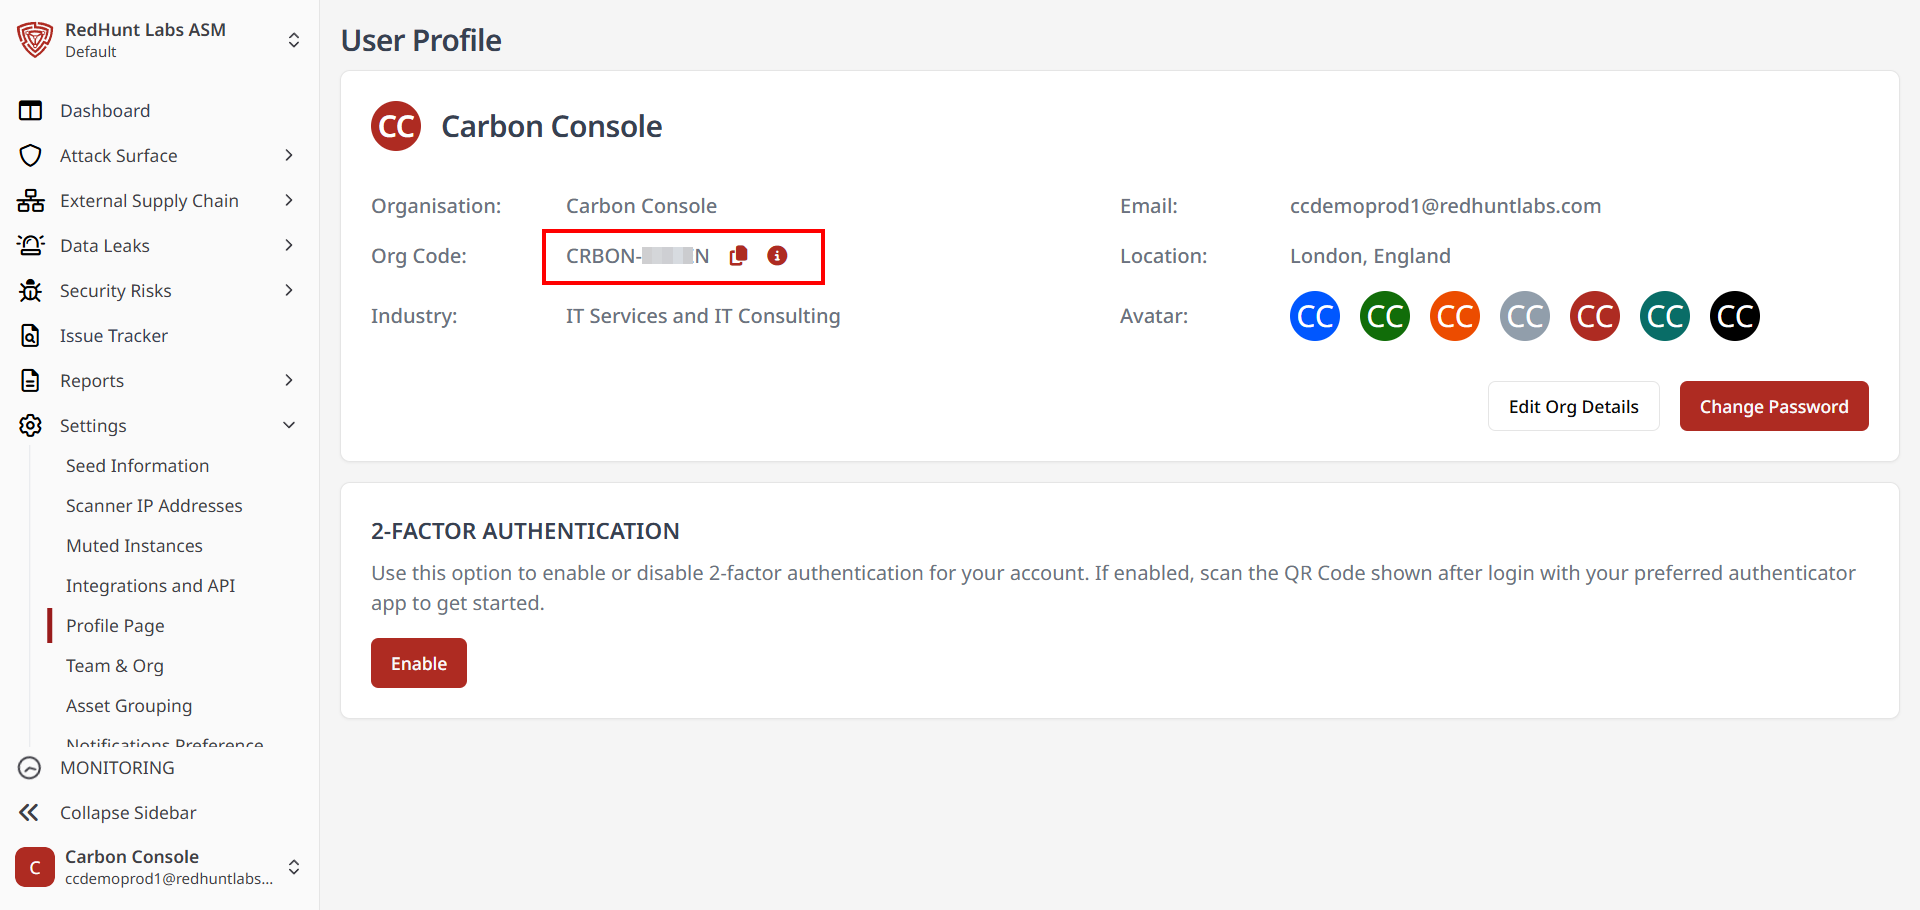
Task: Click Collapse Sidebar label
Action: pyautogui.click(x=128, y=813)
